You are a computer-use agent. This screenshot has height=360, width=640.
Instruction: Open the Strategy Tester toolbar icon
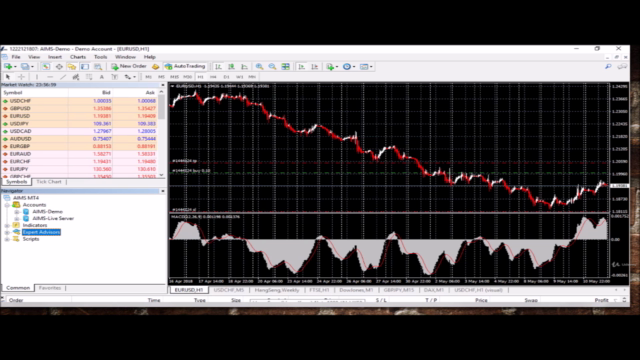(x=98, y=67)
